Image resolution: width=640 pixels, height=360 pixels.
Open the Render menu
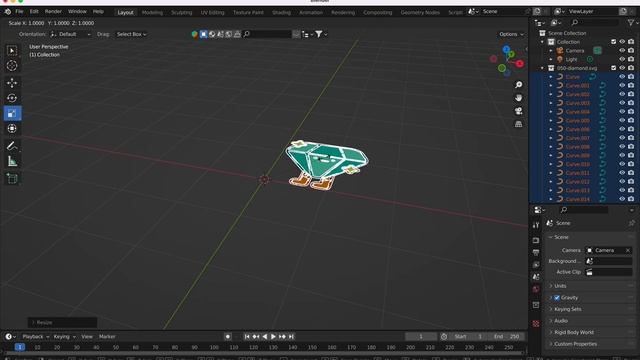[53, 11]
